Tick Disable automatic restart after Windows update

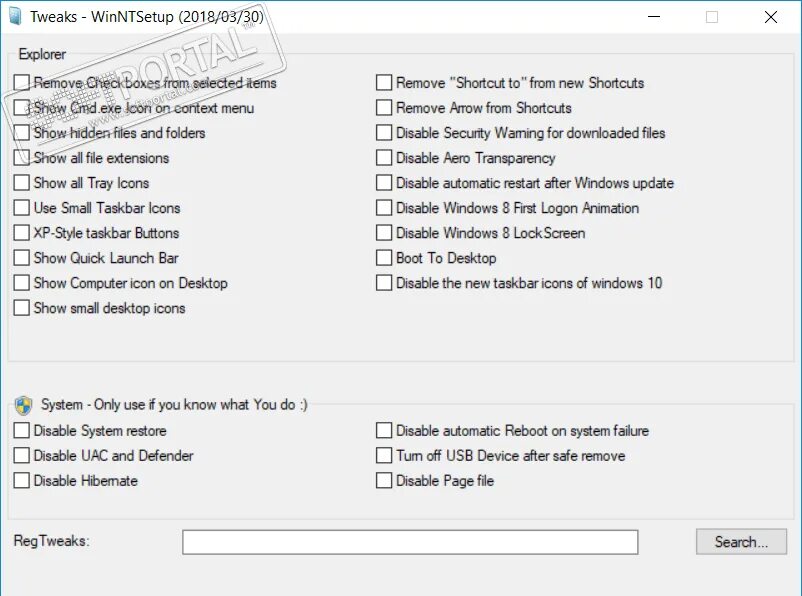pyautogui.click(x=384, y=183)
